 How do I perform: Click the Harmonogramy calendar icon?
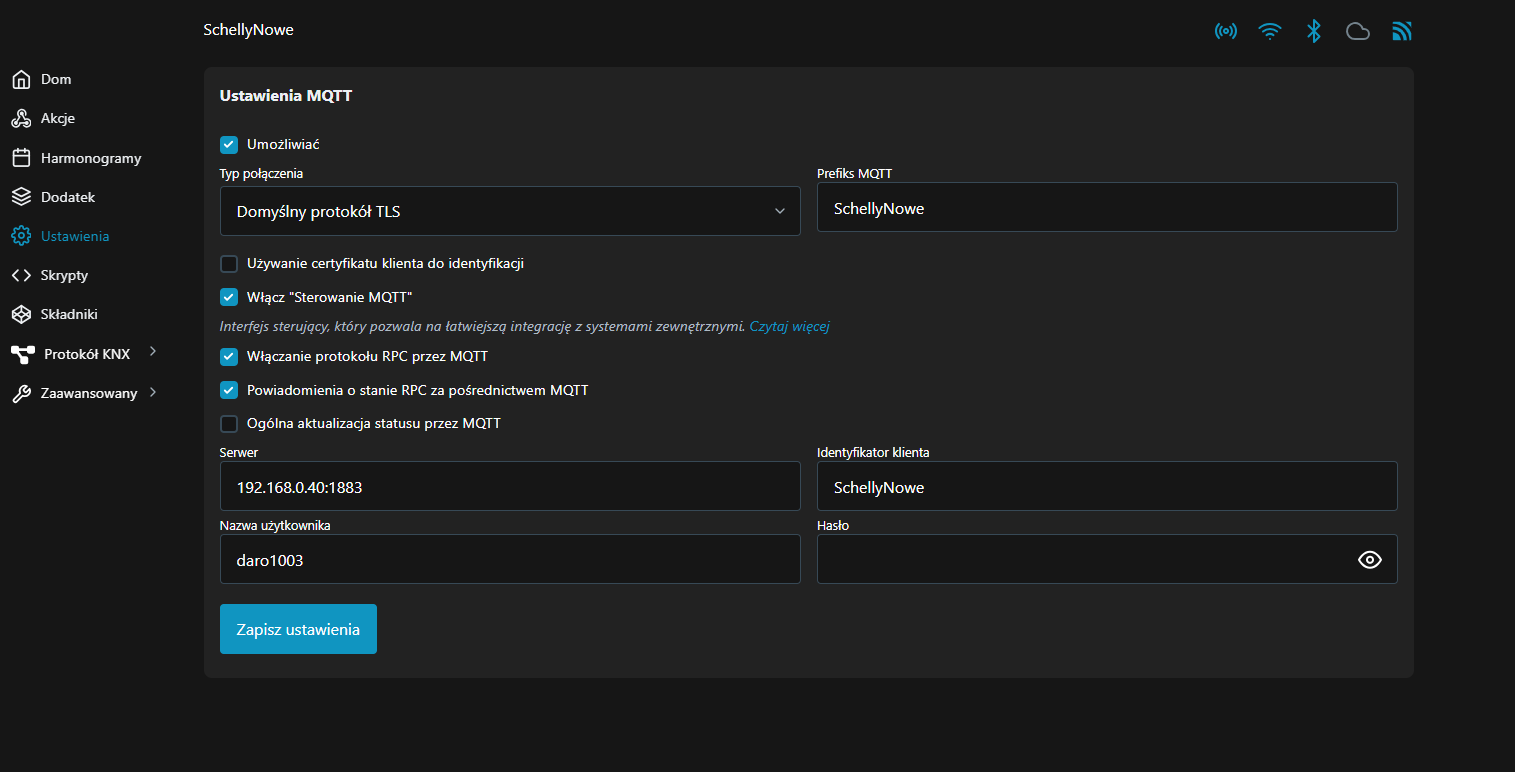pos(21,158)
